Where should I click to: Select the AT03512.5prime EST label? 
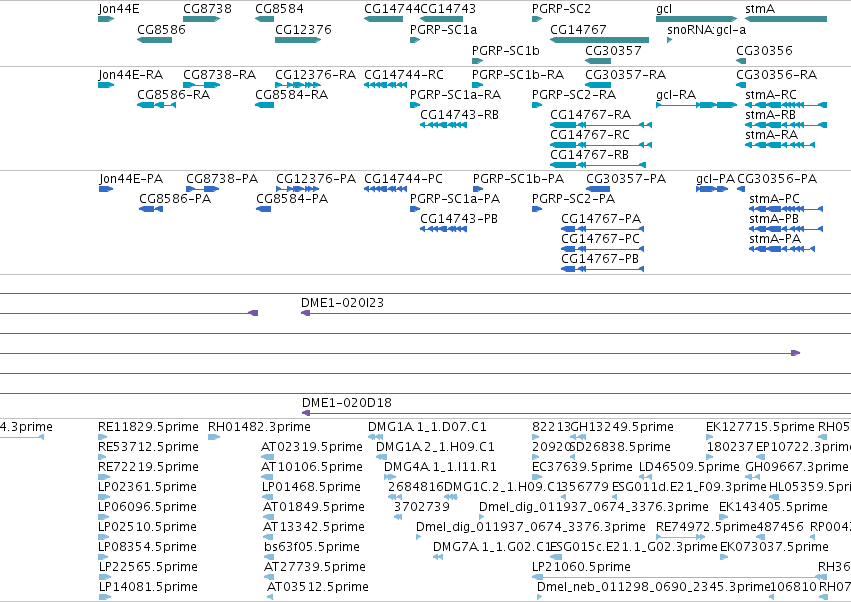pos(317,587)
